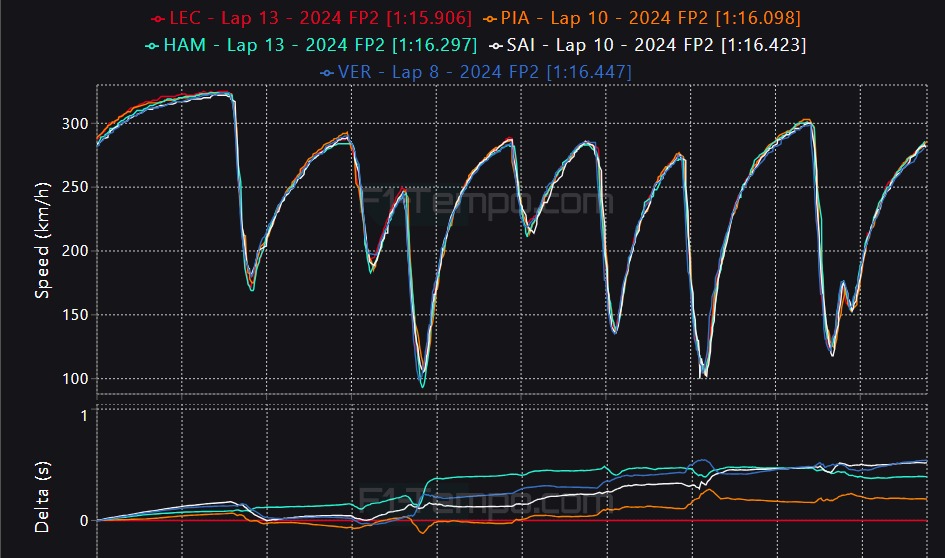The width and height of the screenshot is (945, 558).
Task: Select the 300 tick on speed axis
Action: pyautogui.click(x=75, y=124)
